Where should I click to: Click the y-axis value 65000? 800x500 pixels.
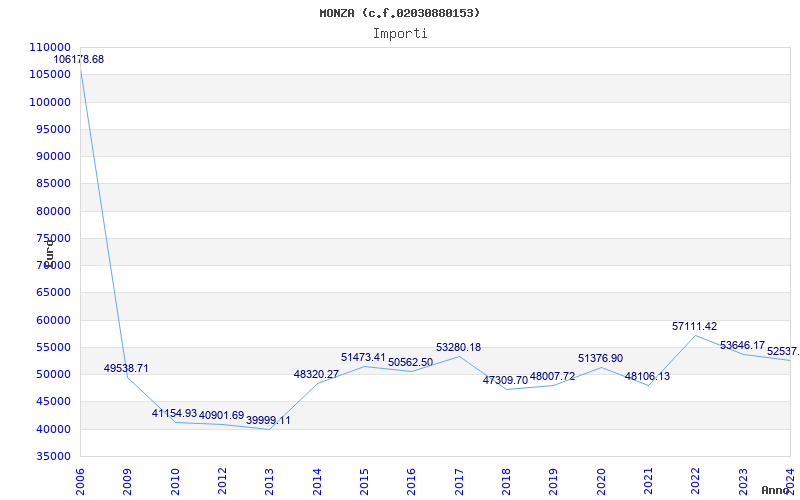pyautogui.click(x=53, y=293)
